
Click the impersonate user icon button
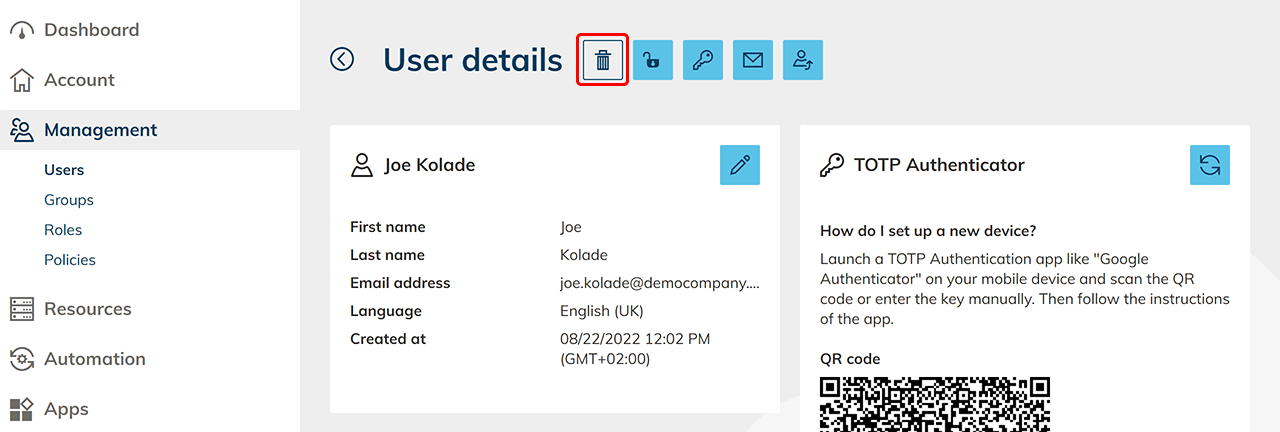pos(803,60)
